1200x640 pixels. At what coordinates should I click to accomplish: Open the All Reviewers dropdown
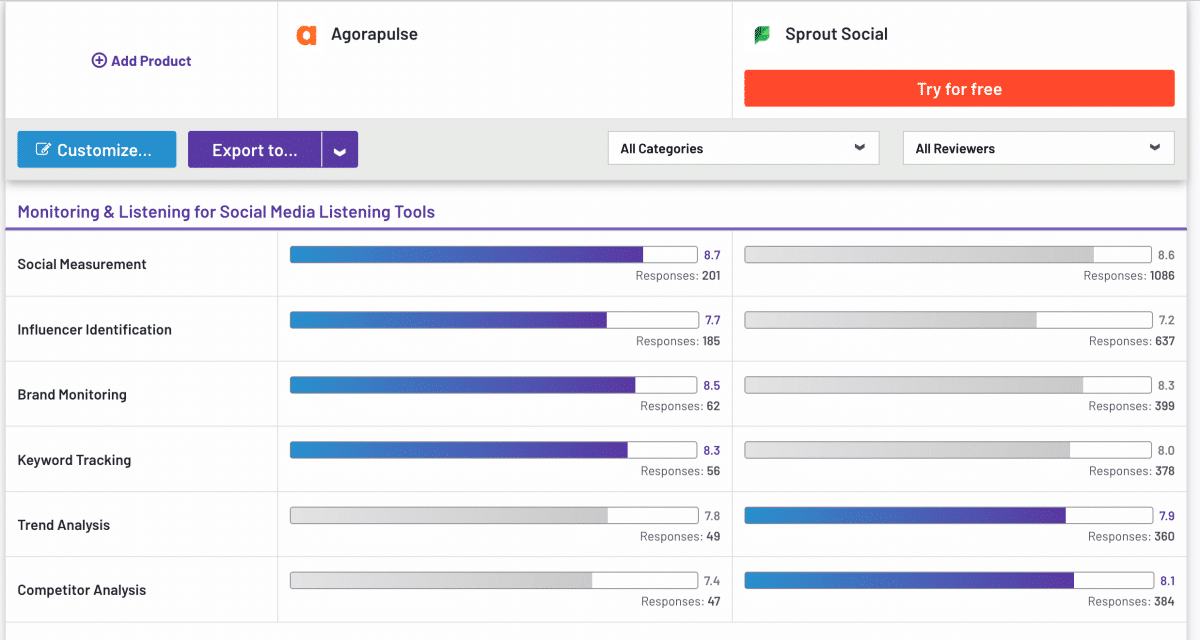(x=1038, y=147)
